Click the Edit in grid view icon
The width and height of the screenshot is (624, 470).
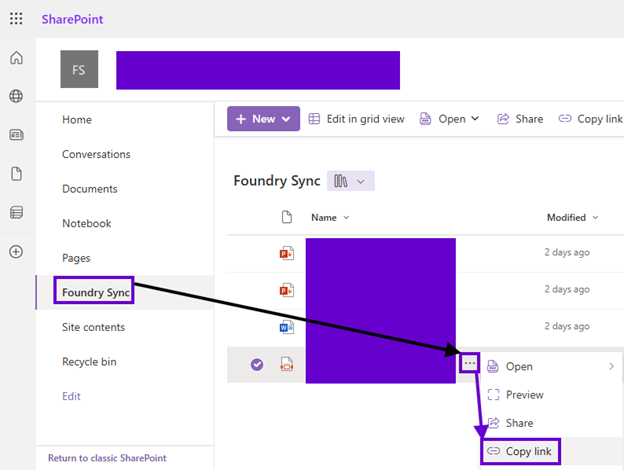point(314,119)
